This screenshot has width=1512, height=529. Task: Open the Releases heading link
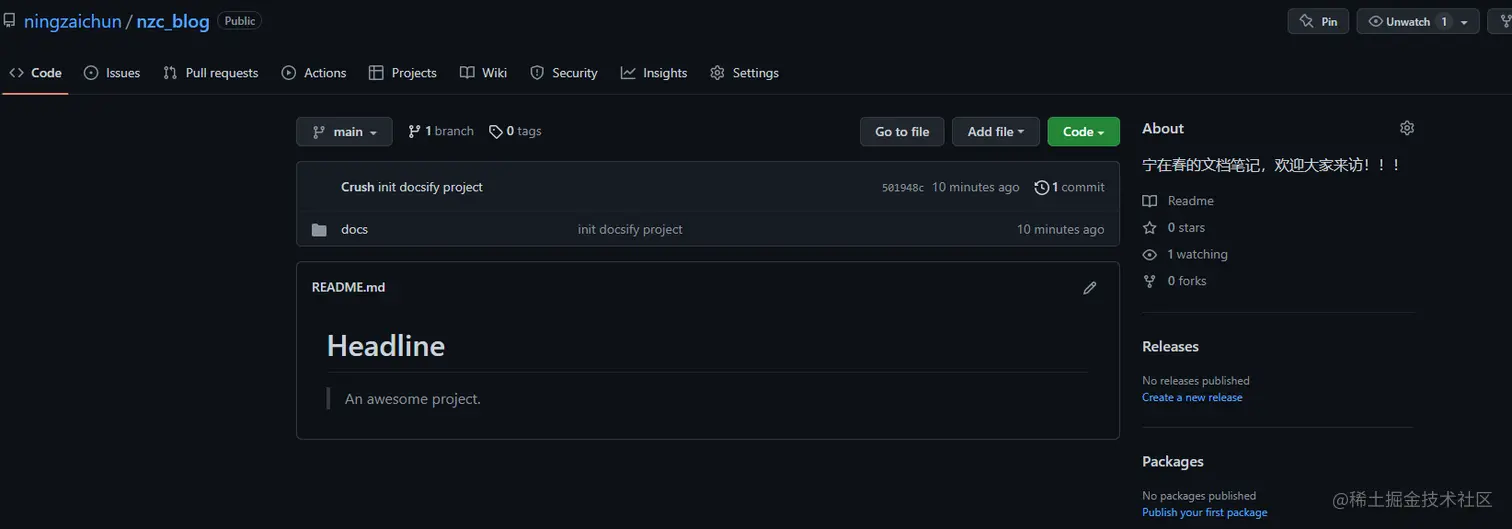click(x=1170, y=347)
